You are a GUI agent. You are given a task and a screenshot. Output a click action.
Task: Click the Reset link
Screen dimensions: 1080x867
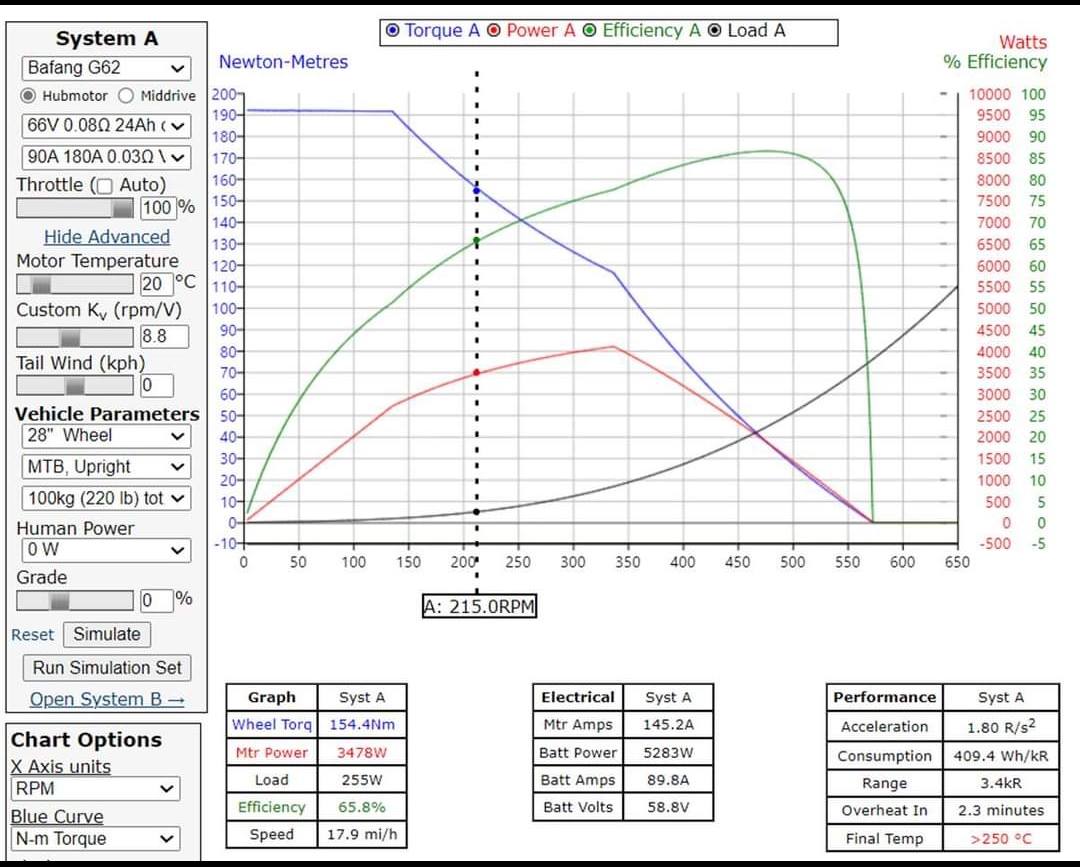pos(33,635)
